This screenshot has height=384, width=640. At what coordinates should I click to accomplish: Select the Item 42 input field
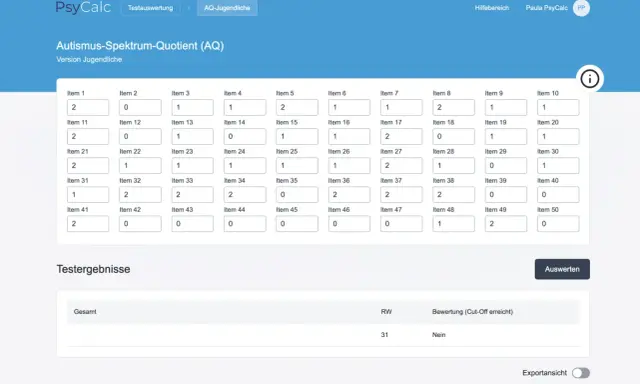click(x=140, y=224)
